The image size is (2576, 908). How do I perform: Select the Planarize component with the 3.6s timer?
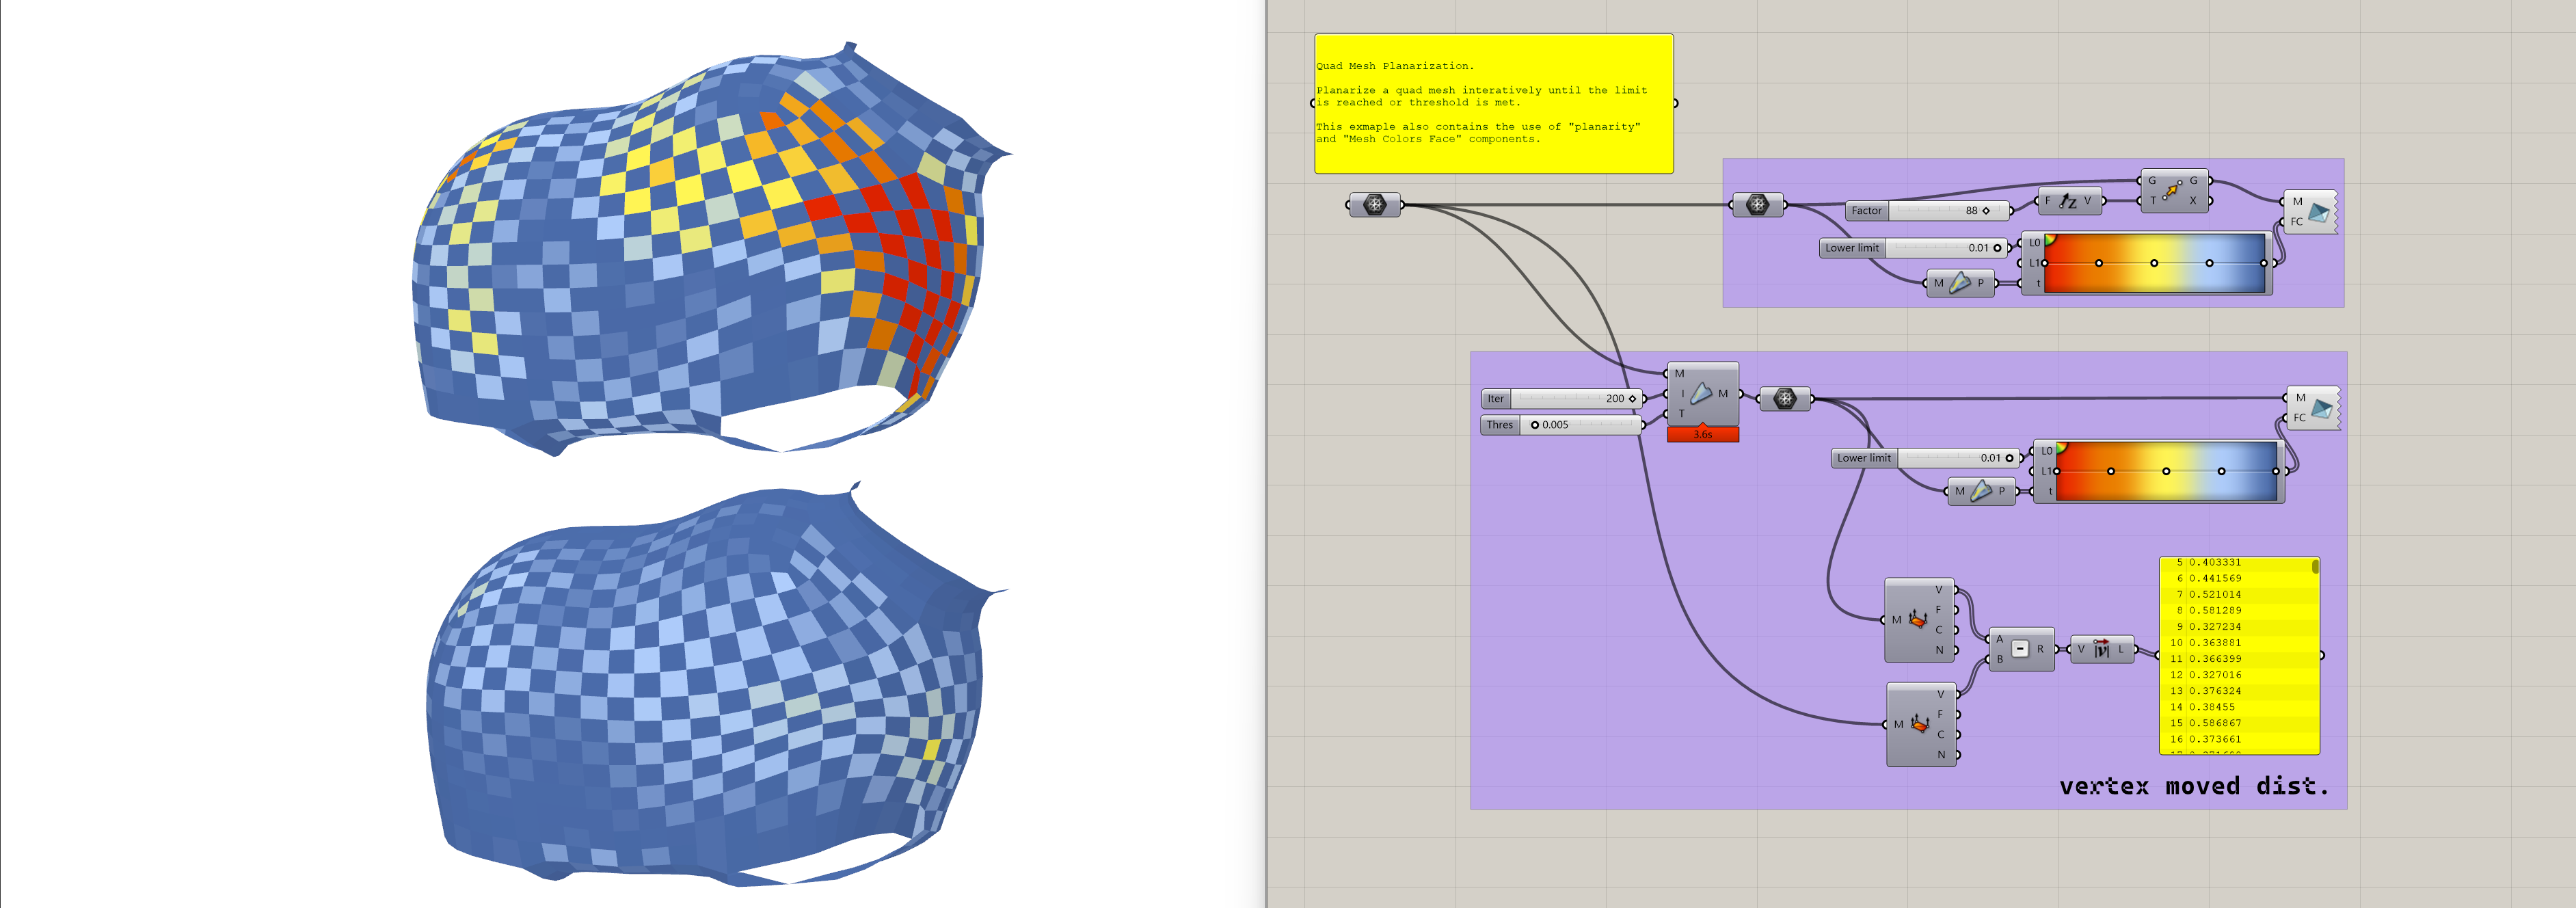pyautogui.click(x=1701, y=394)
